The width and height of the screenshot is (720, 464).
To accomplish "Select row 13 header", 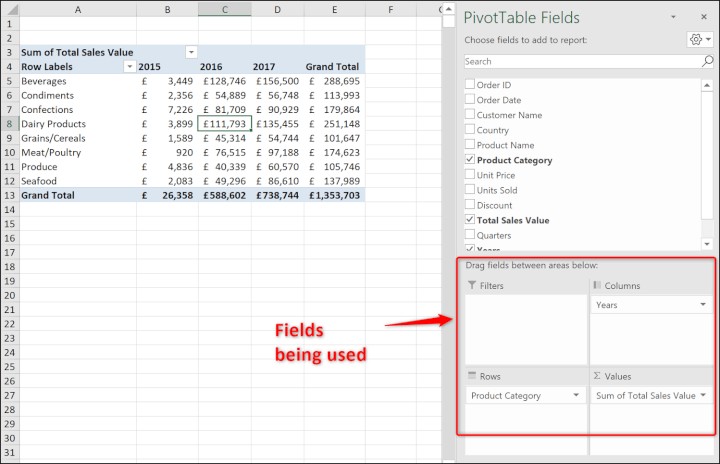I will coord(10,195).
